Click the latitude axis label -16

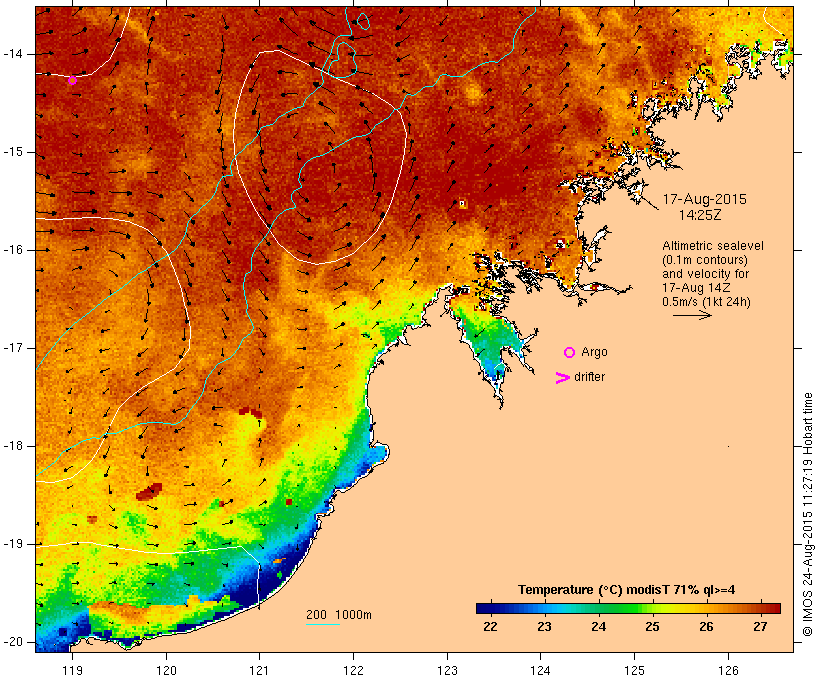pos(13,250)
